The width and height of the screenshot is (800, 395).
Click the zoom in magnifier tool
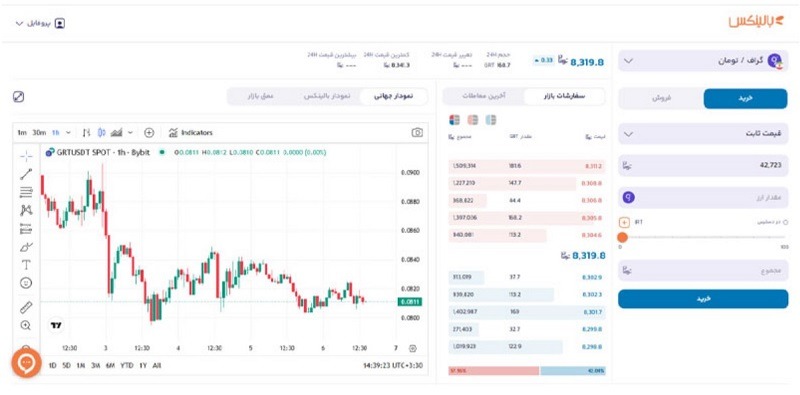pyautogui.click(x=26, y=325)
